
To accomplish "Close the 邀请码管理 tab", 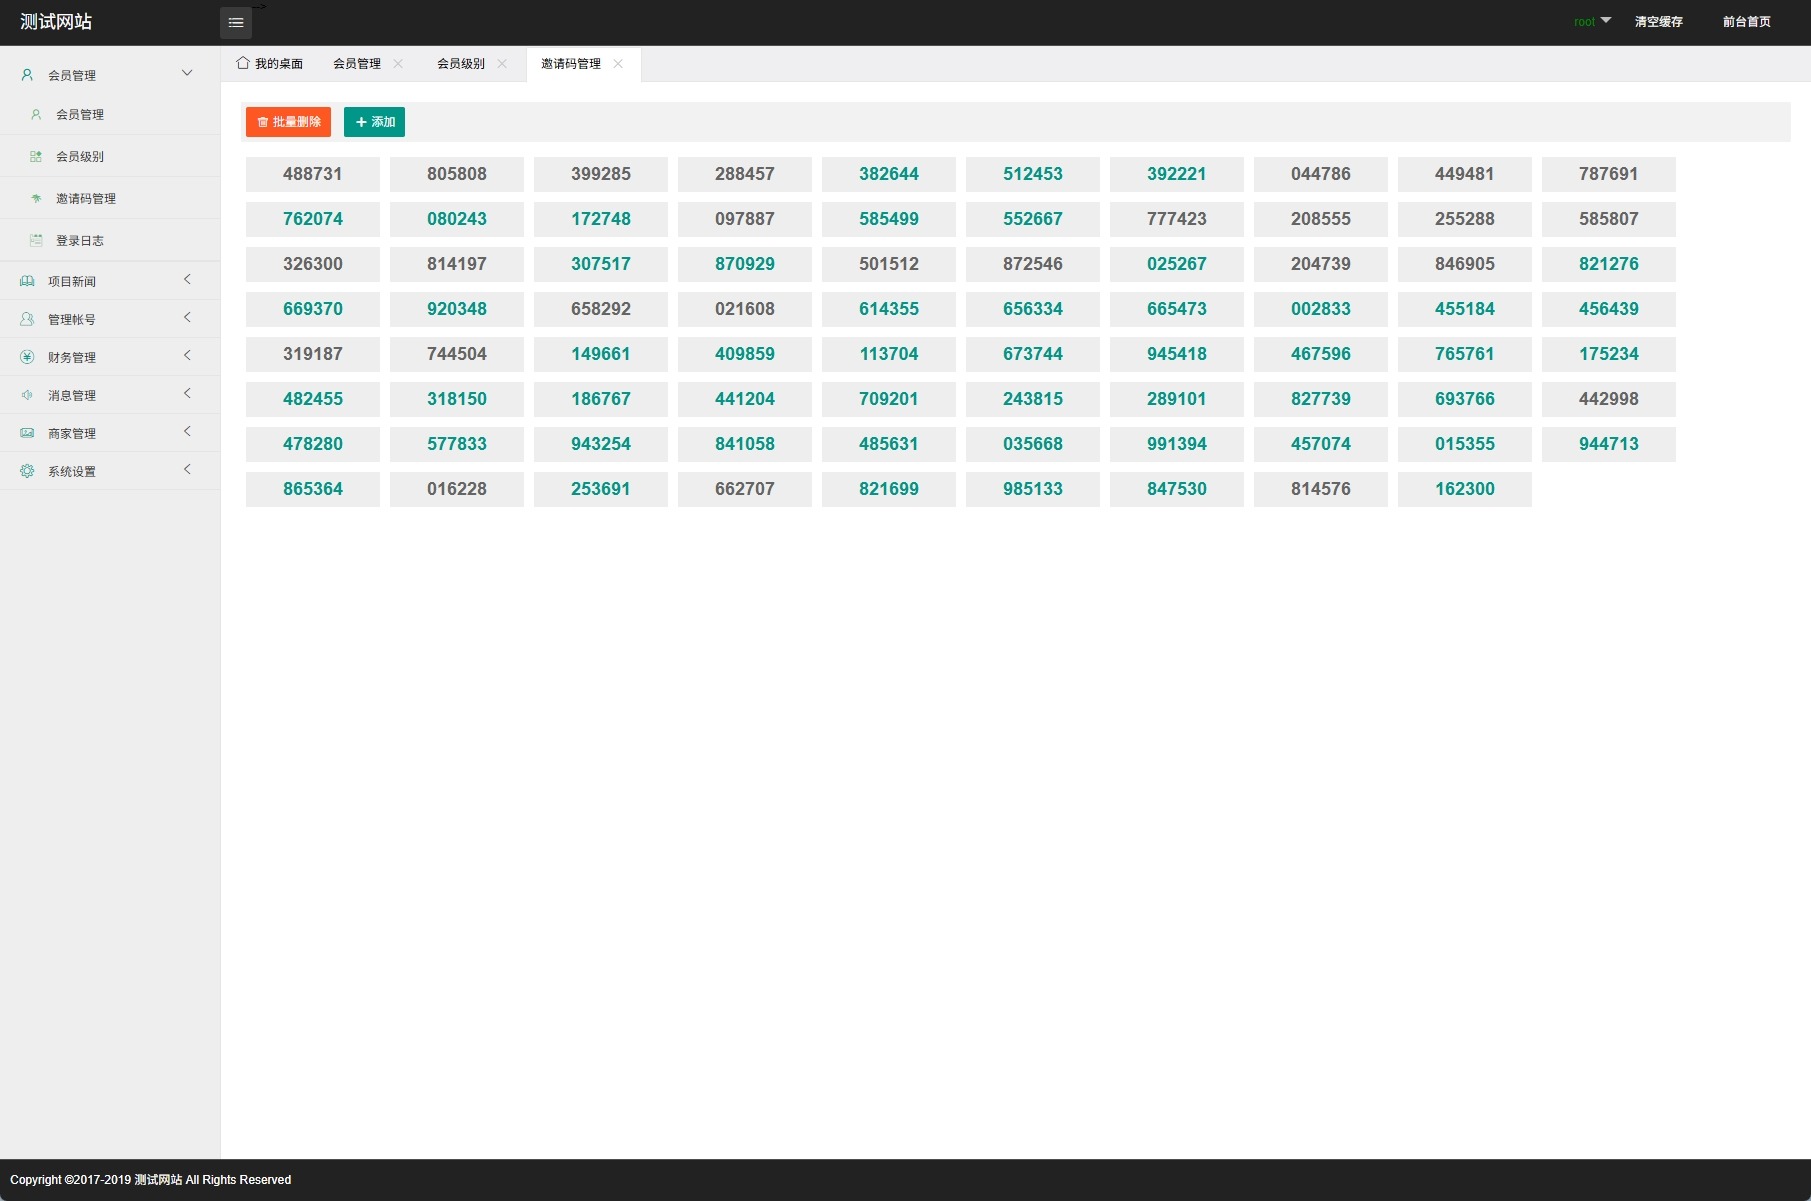I will [x=618, y=64].
